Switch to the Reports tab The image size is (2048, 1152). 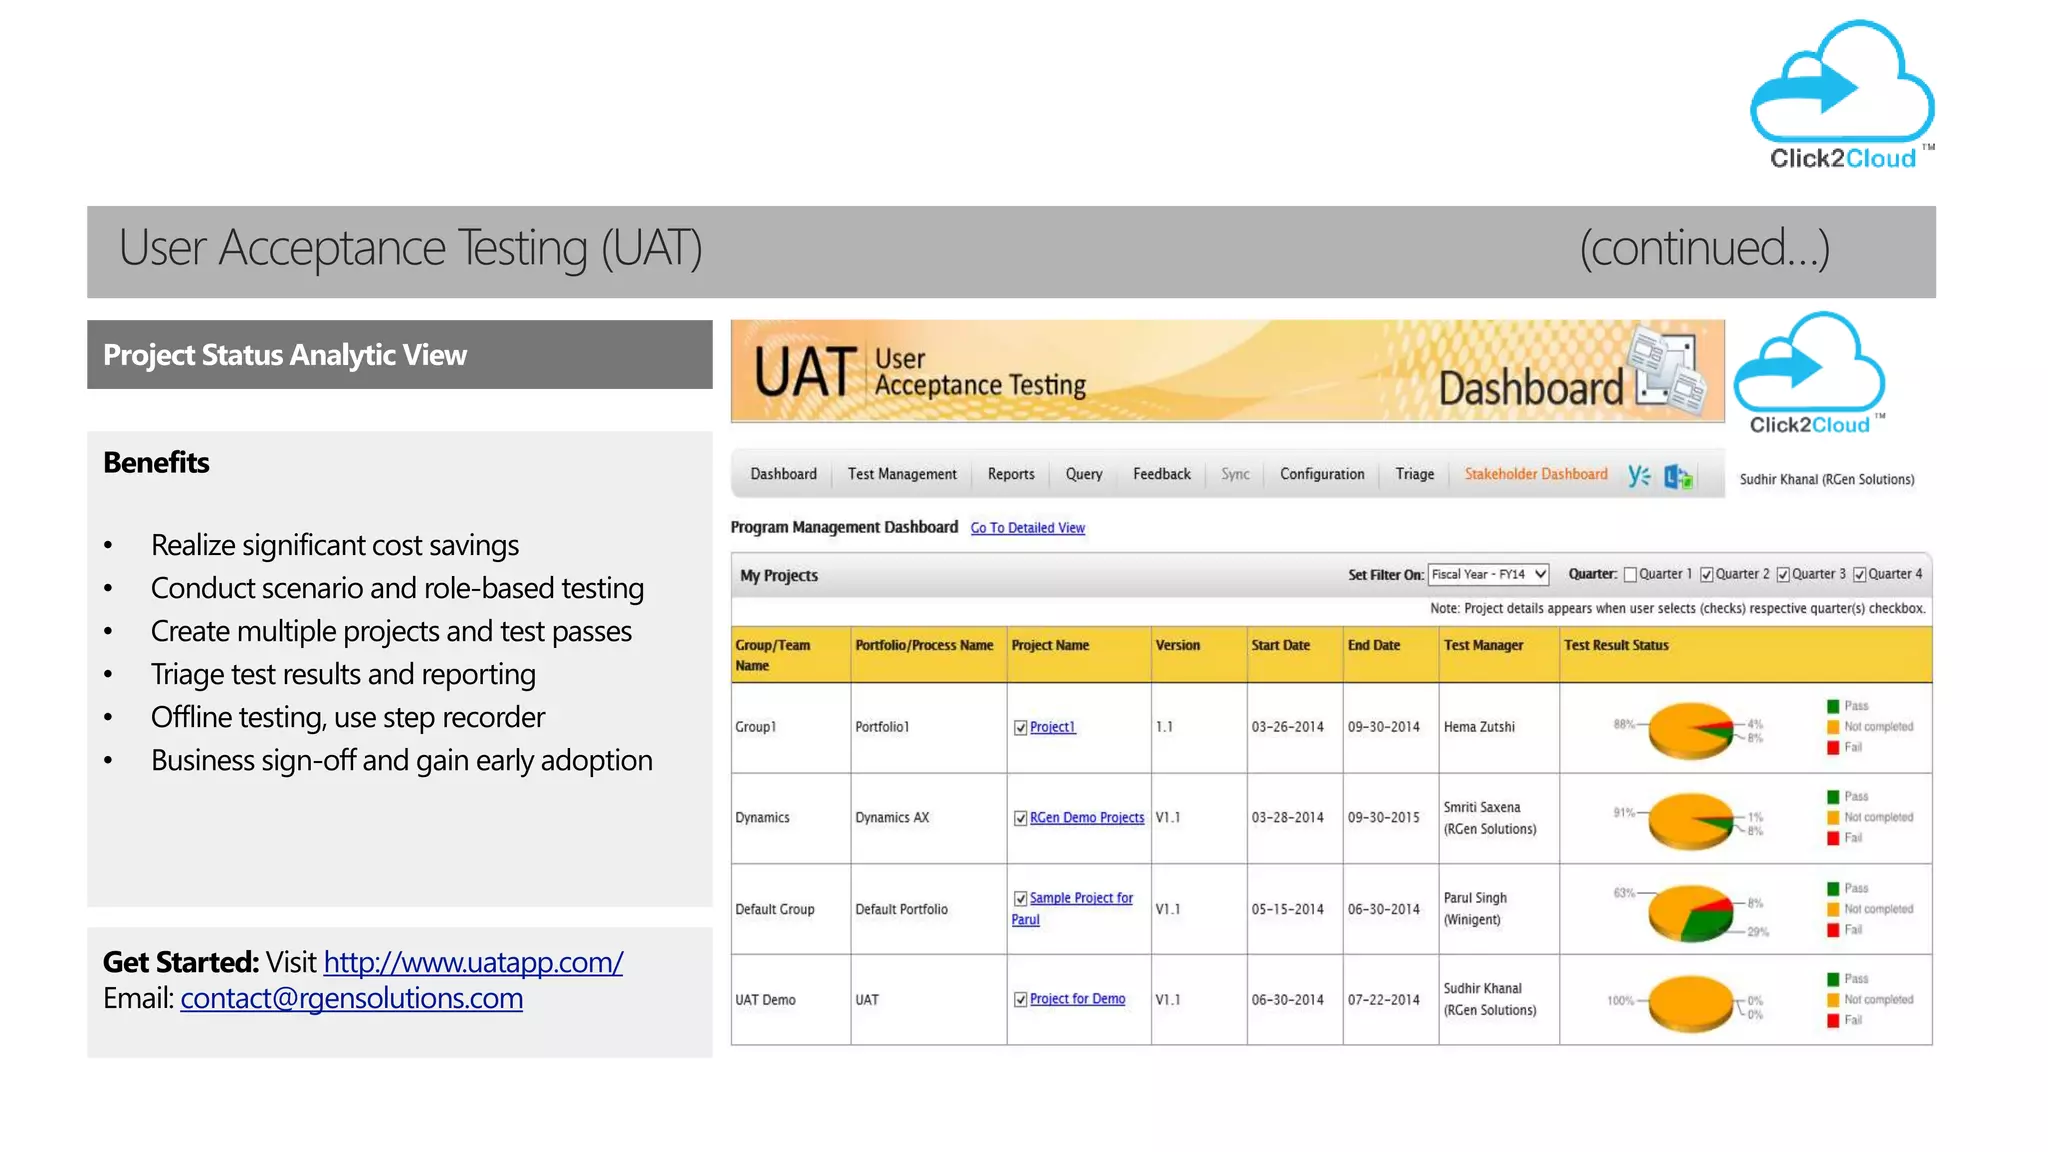pos(1011,474)
